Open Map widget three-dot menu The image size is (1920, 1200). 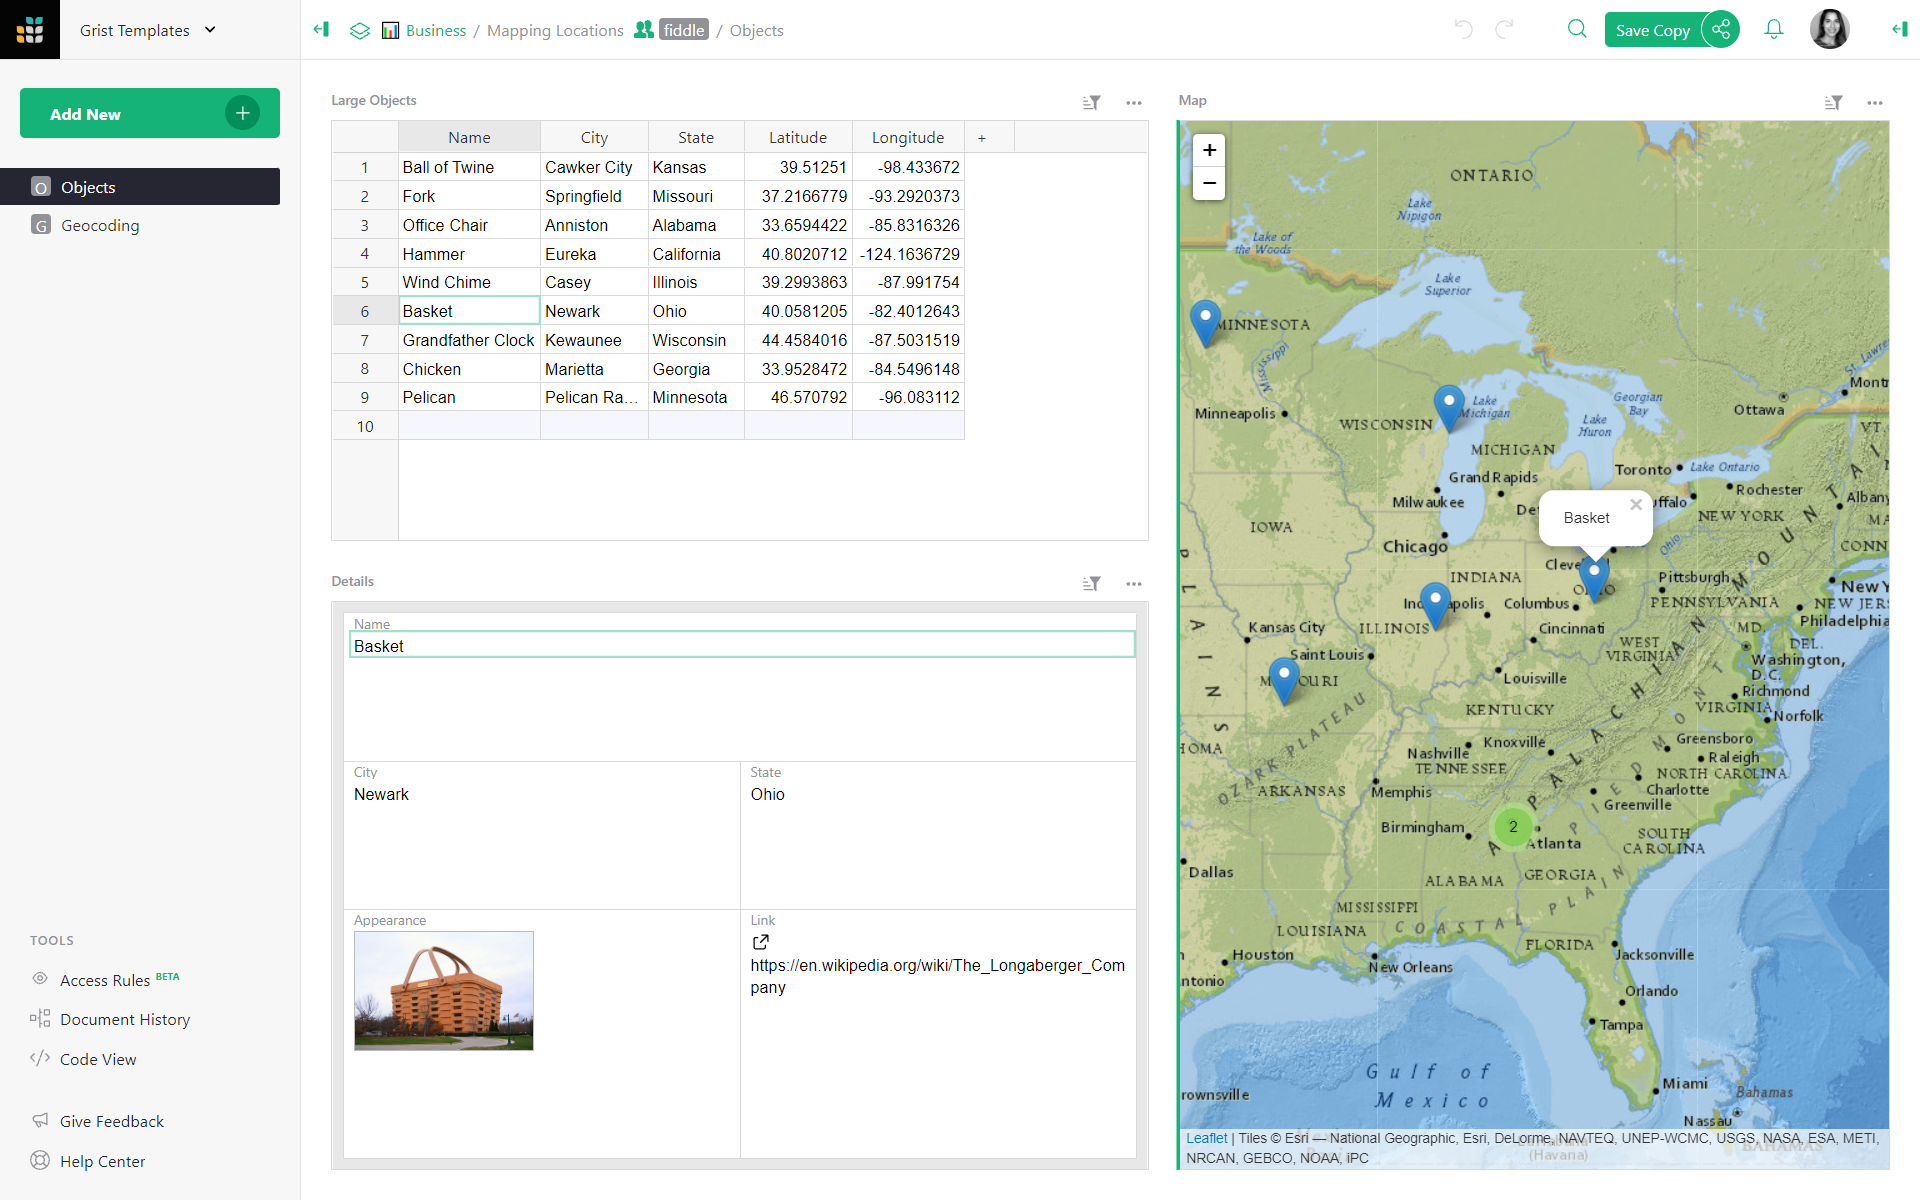tap(1874, 102)
